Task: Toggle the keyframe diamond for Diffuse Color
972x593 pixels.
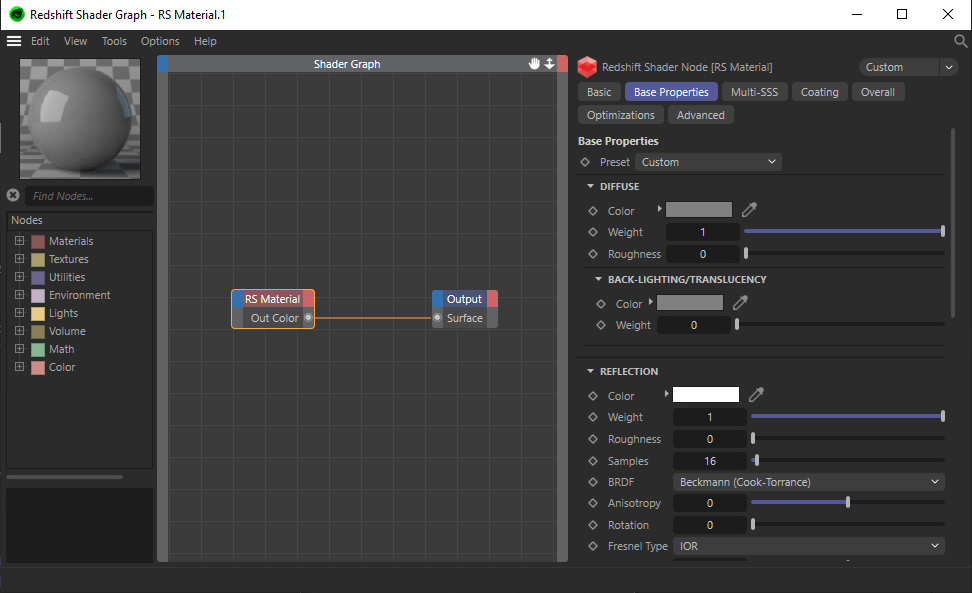Action: tap(593, 211)
